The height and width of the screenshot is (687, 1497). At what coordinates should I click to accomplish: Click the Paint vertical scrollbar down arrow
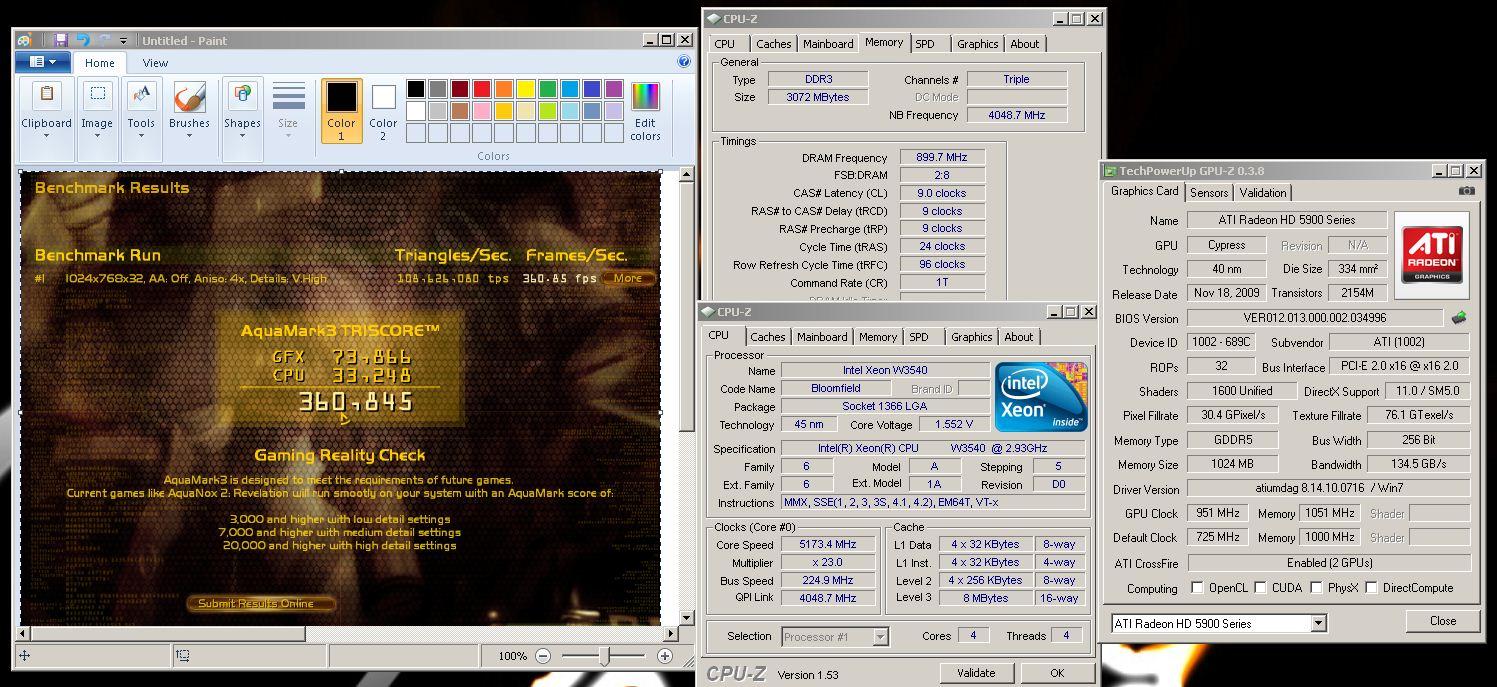686,618
